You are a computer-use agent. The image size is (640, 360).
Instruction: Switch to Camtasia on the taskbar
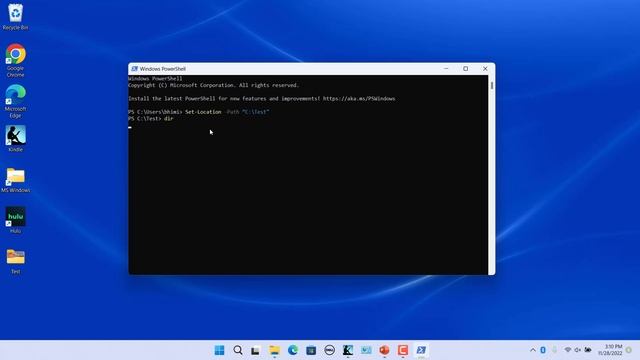coord(403,350)
